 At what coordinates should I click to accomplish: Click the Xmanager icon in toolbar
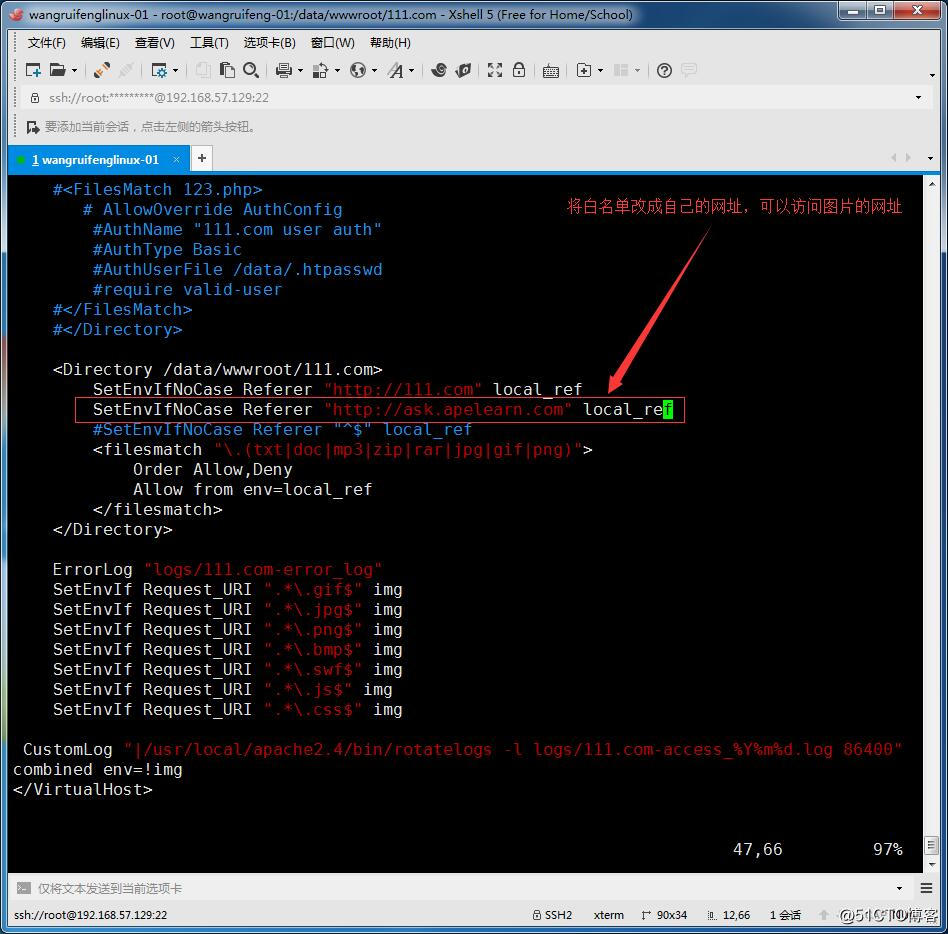463,70
